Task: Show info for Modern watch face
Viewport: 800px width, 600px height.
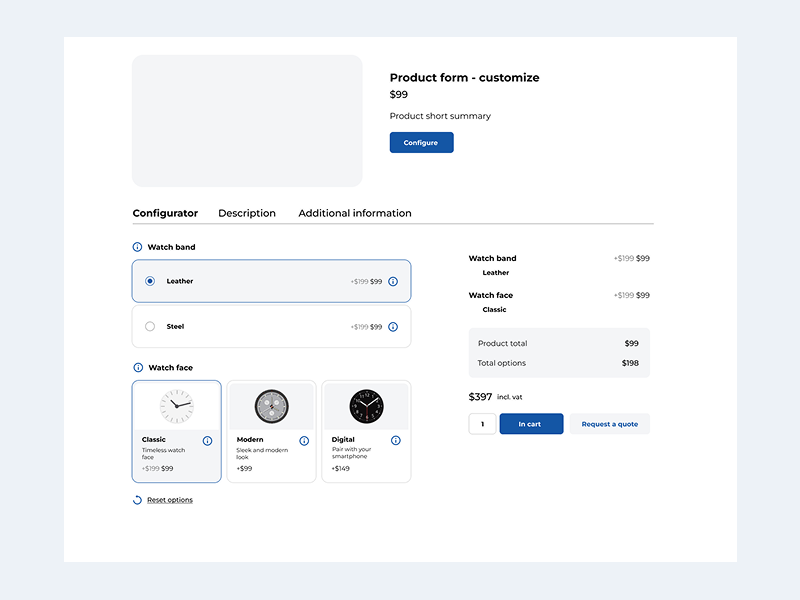Action: 304,441
